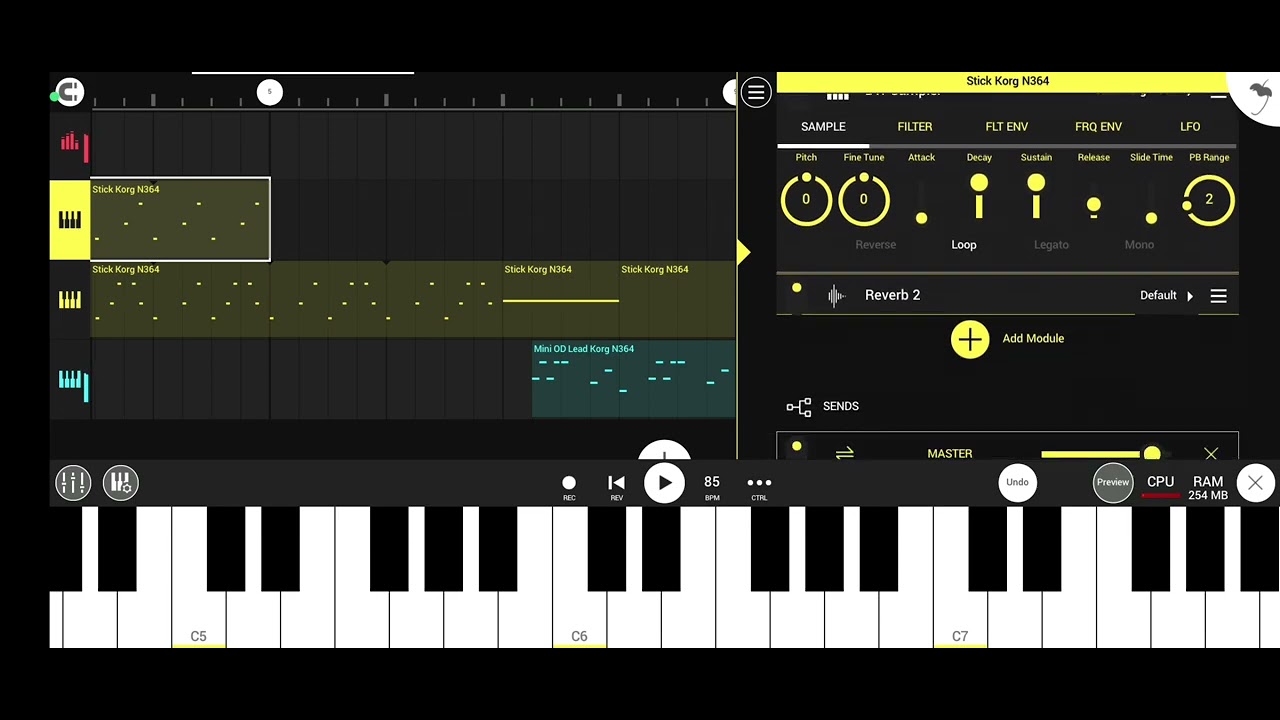
Task: Click the PB Range knob
Action: click(1209, 199)
